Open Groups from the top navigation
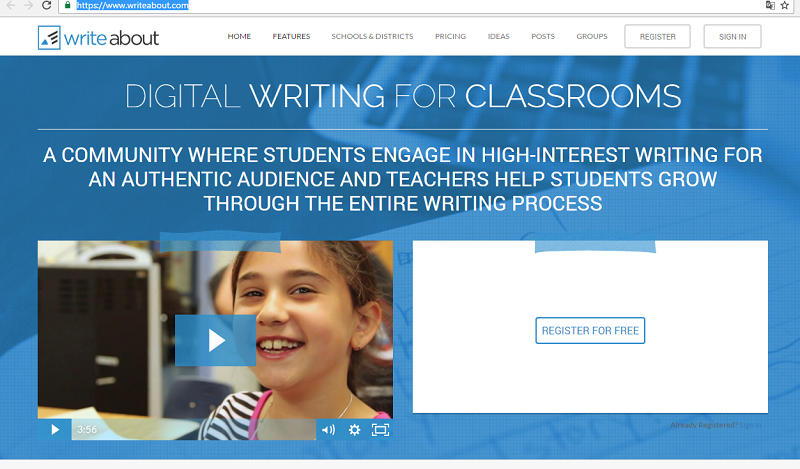The image size is (800, 469). point(591,37)
